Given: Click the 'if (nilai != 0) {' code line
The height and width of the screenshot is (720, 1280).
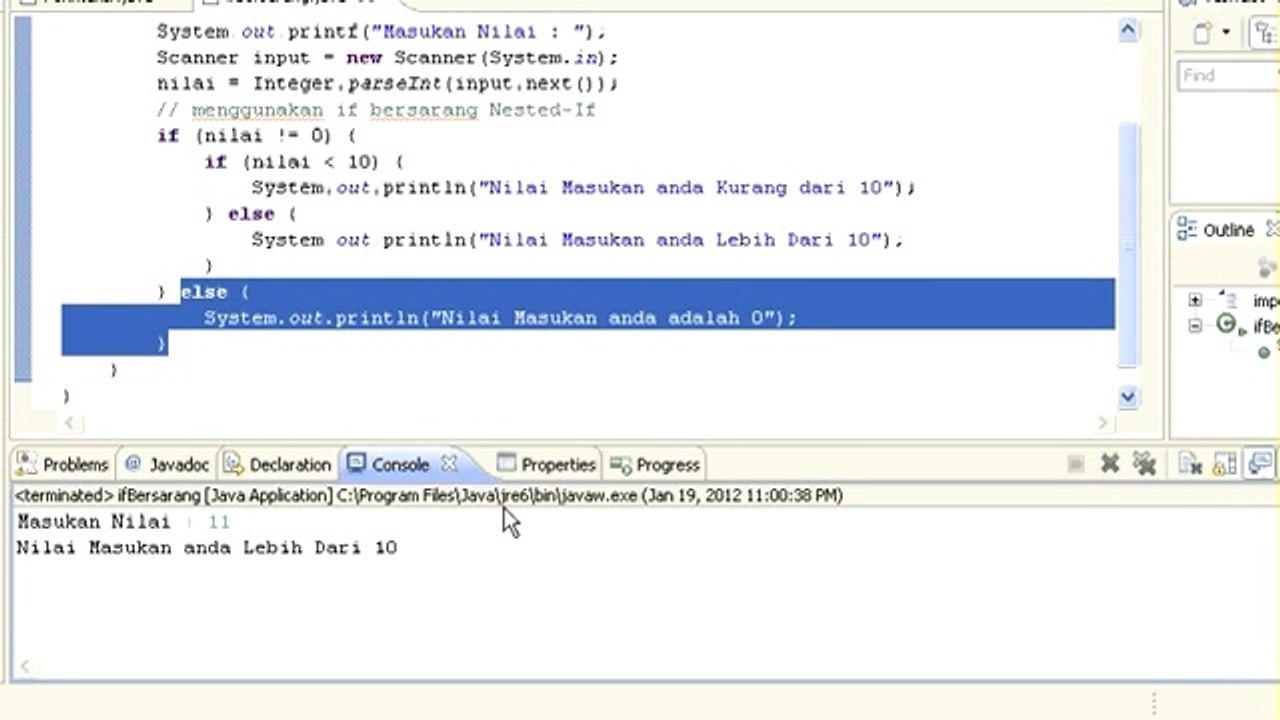Looking at the screenshot, I should pos(256,135).
